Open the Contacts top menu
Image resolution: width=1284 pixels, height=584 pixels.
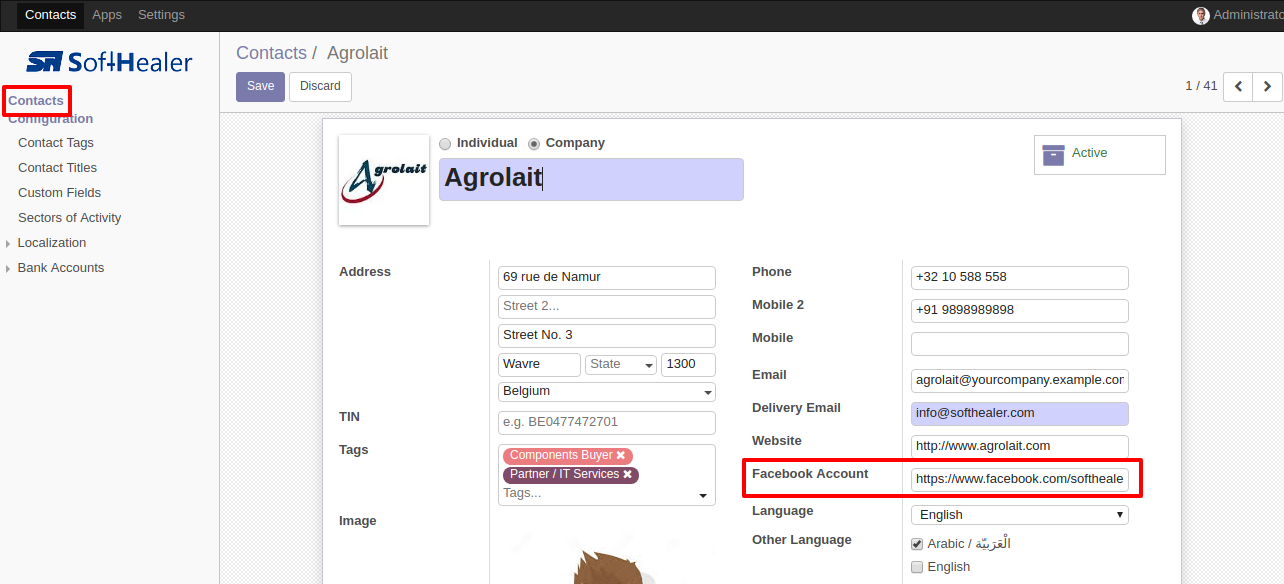[50, 15]
